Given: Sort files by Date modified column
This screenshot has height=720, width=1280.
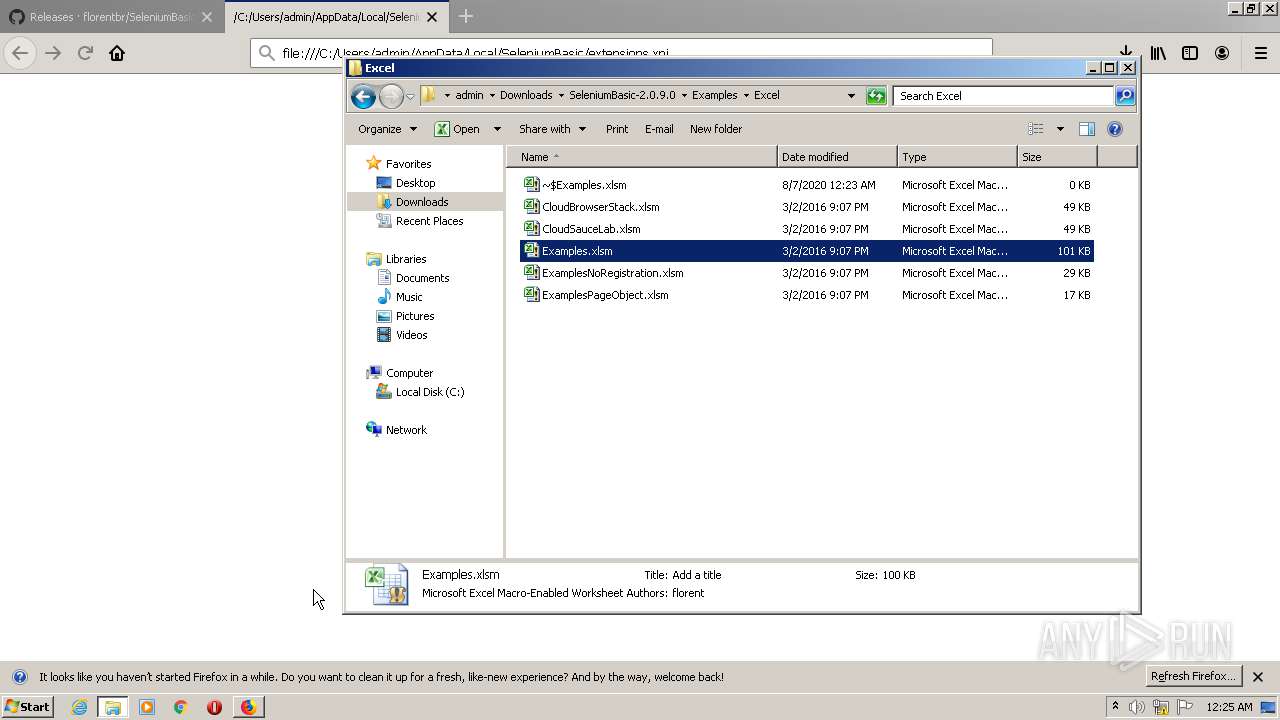Looking at the screenshot, I should coord(837,157).
